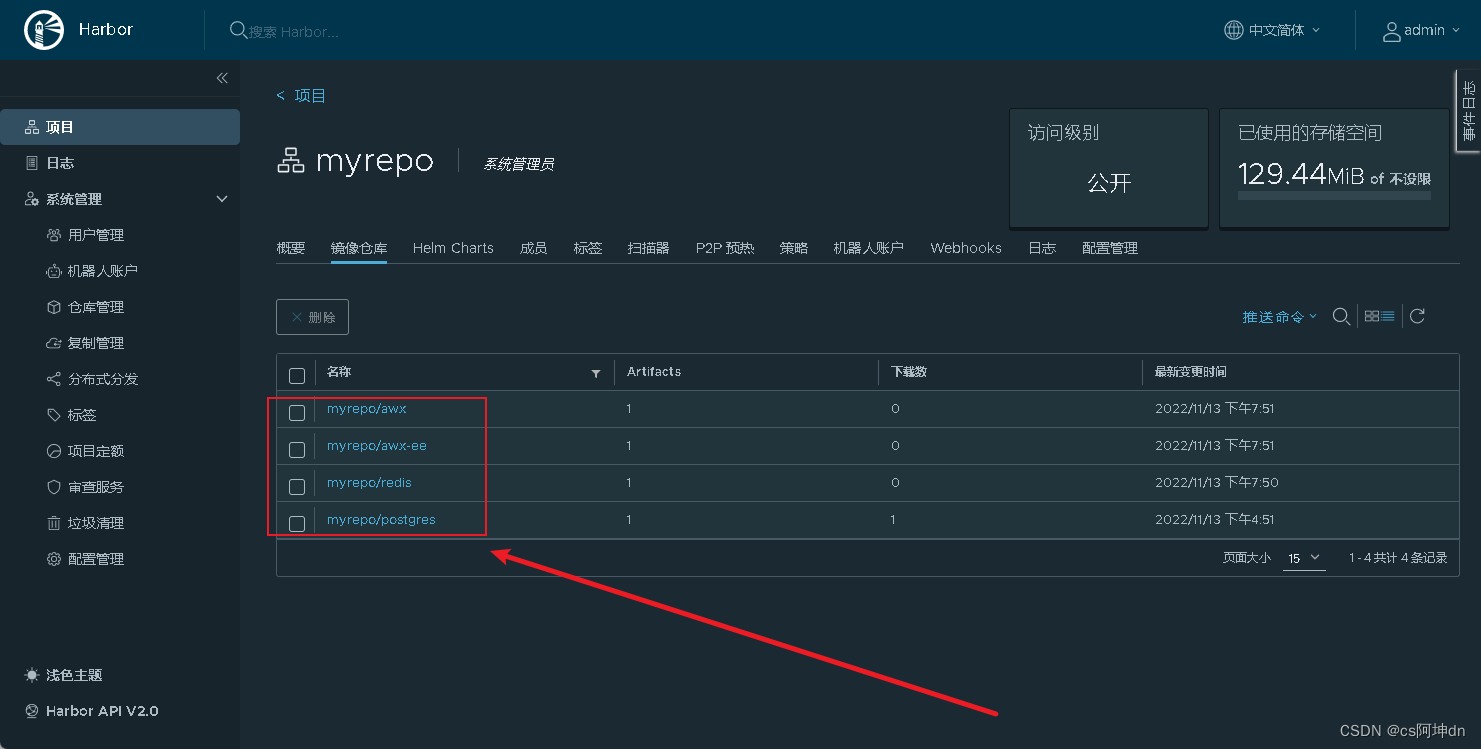This screenshot has height=749, width=1481.
Task: Click the 项目 projects icon in sidebar
Action: click(32, 127)
